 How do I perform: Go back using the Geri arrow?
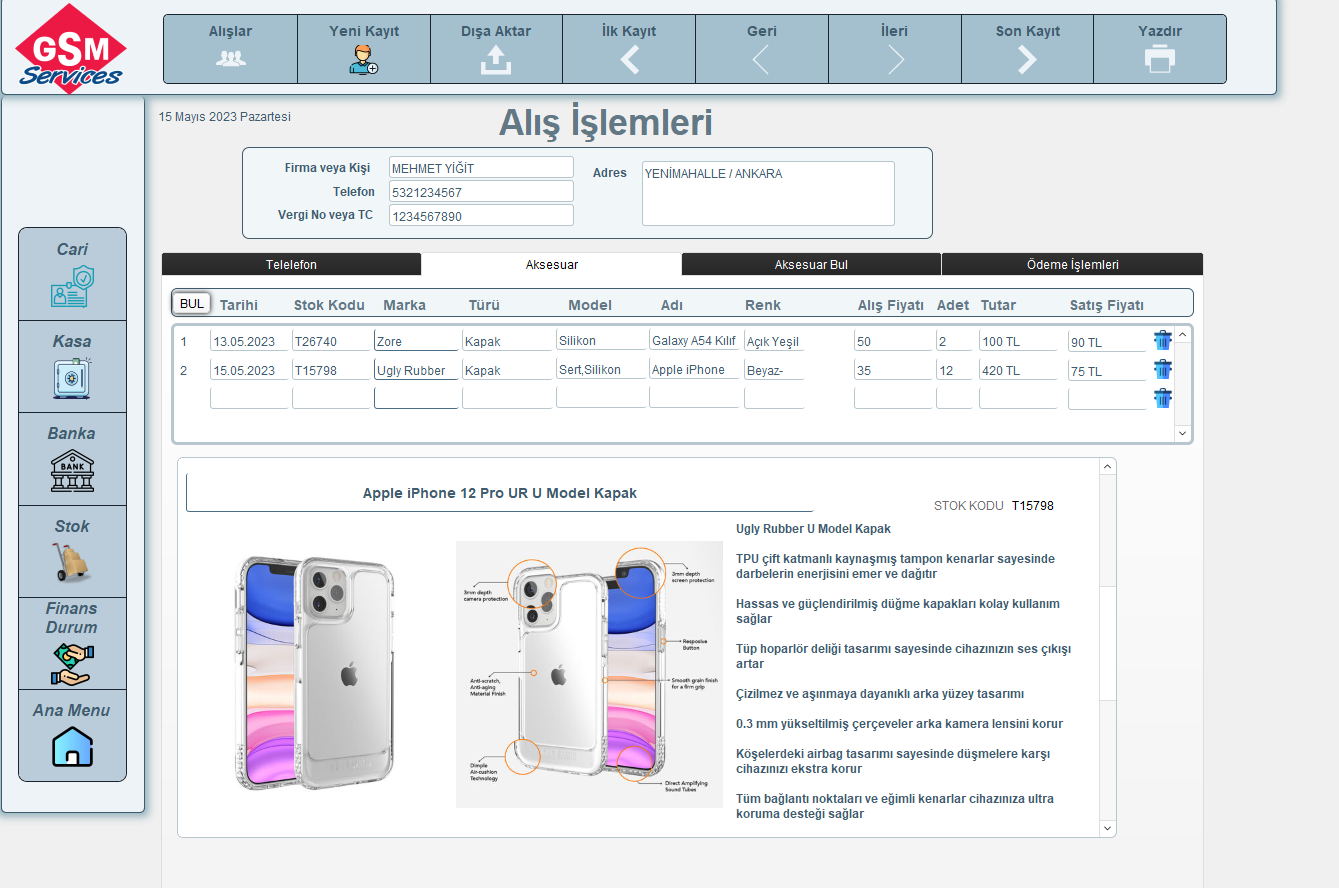click(x=761, y=60)
